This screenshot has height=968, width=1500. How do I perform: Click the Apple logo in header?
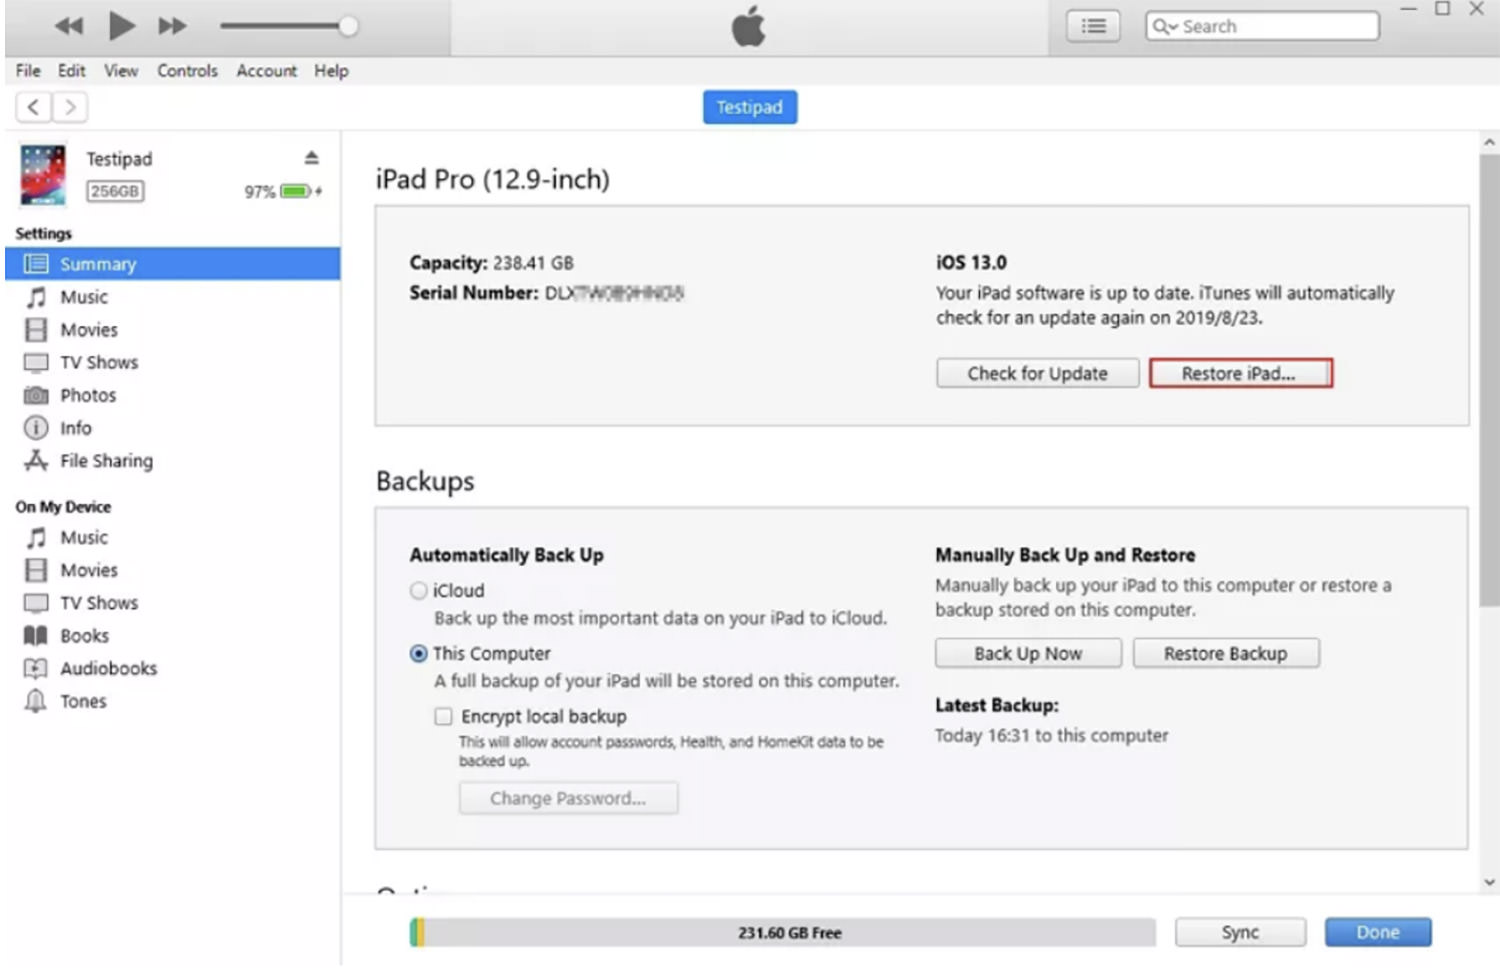point(749,26)
